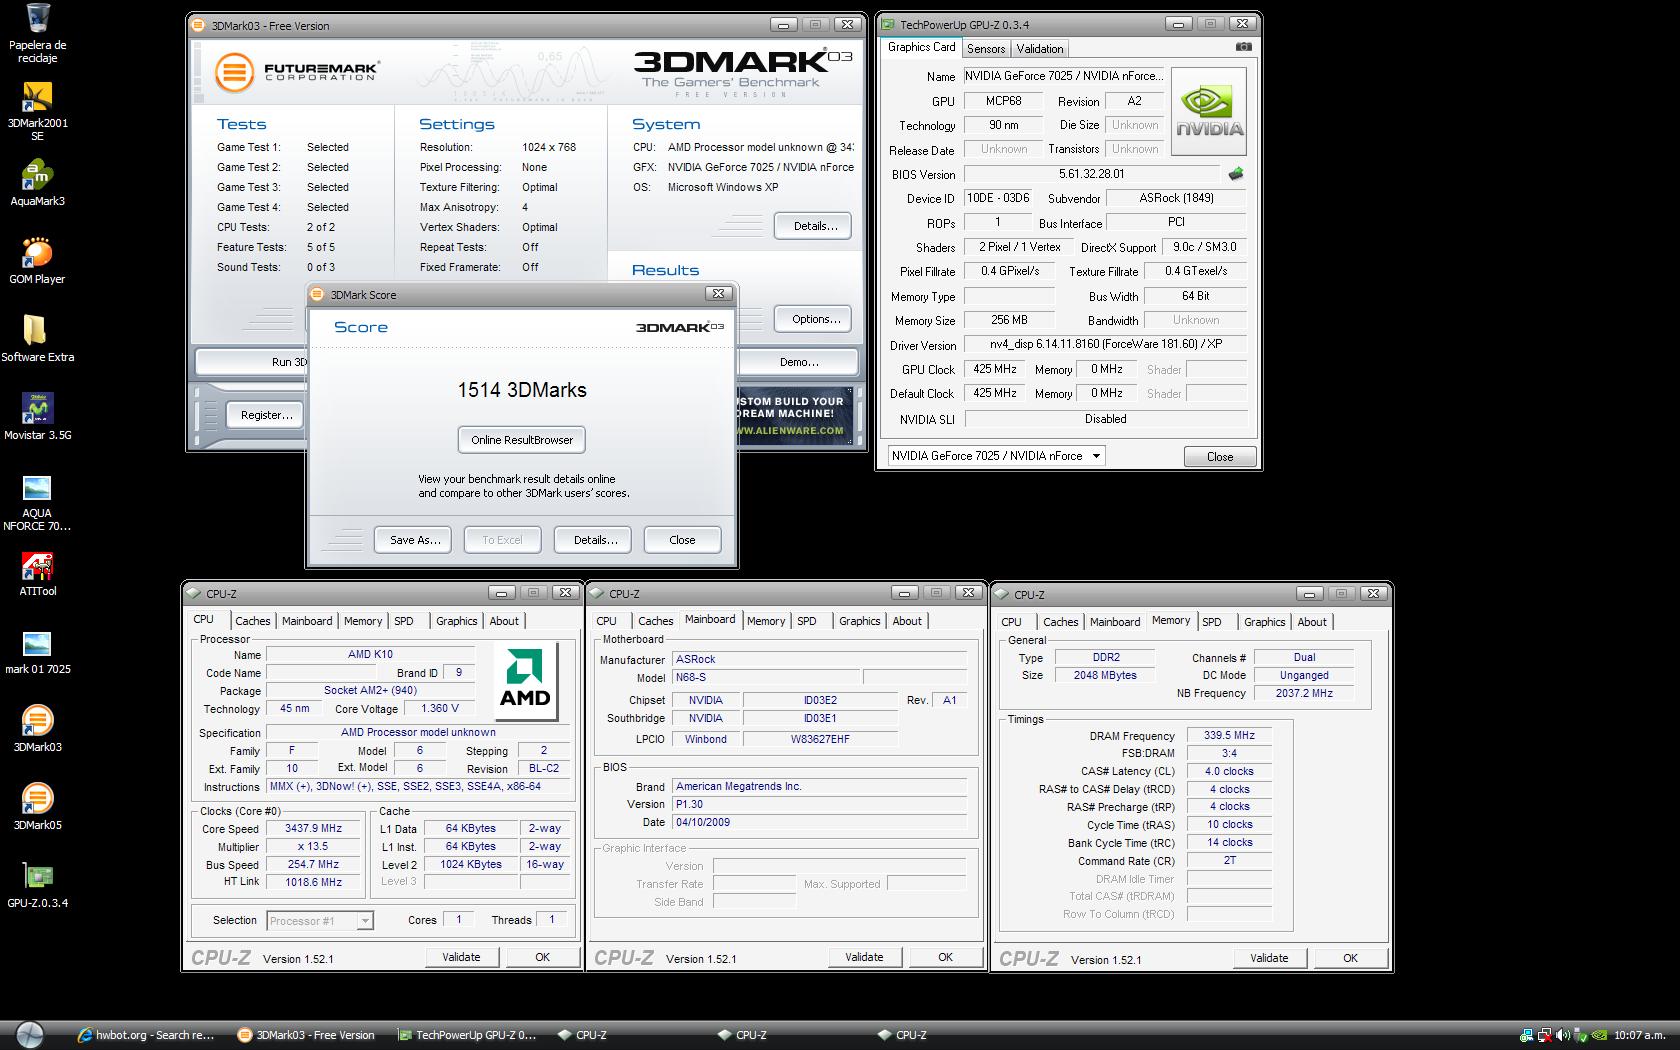Click the taskbar clock 10:07 a.m.

coord(1639,1035)
